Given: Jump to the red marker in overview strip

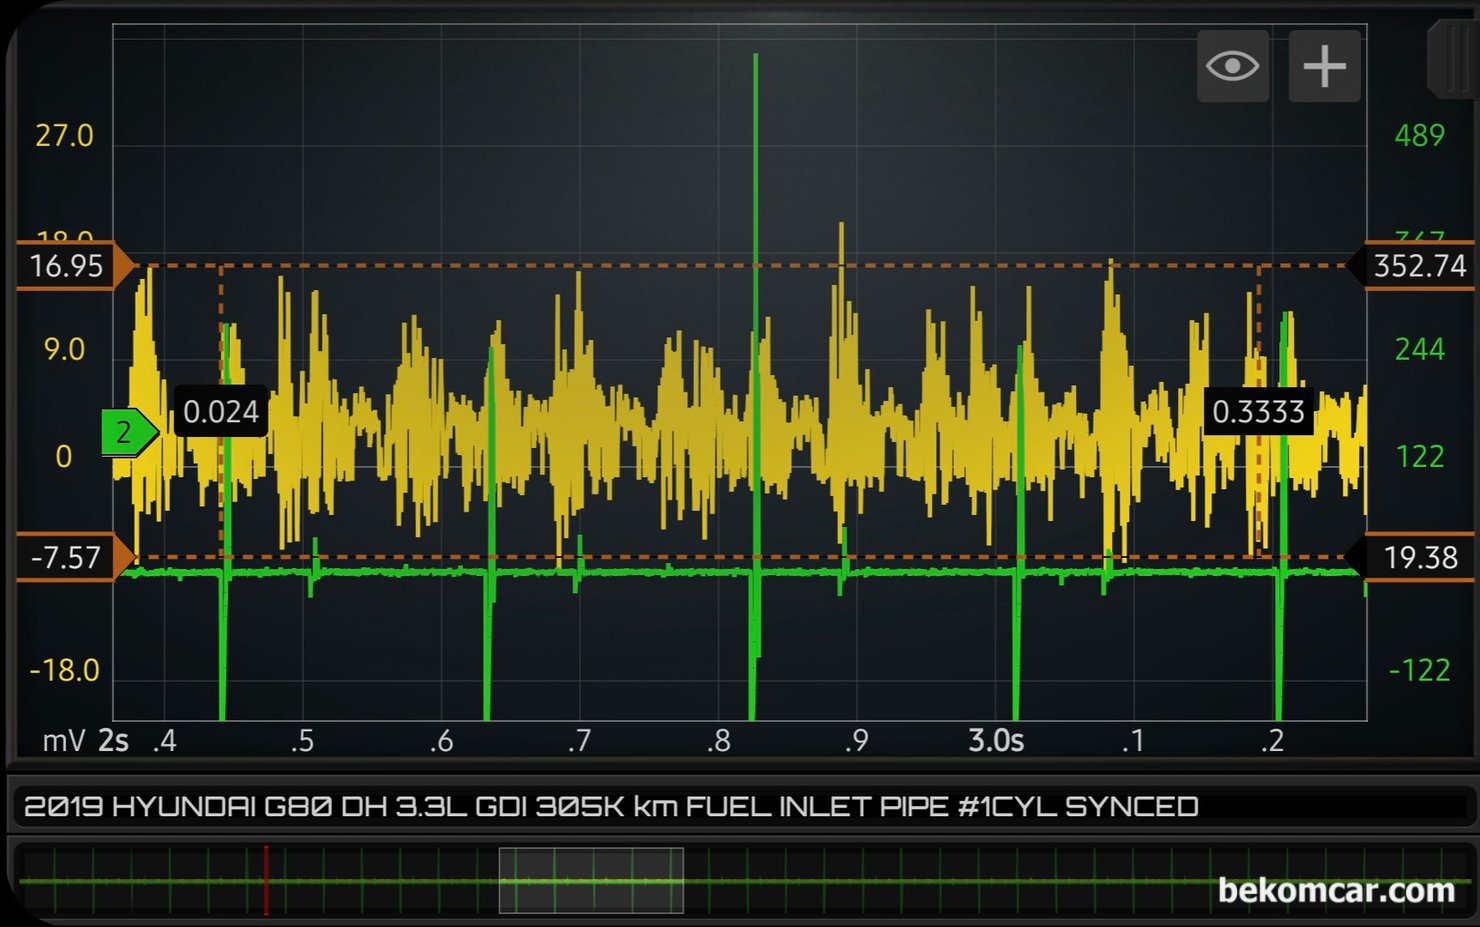Looking at the screenshot, I should pyautogui.click(x=266, y=880).
